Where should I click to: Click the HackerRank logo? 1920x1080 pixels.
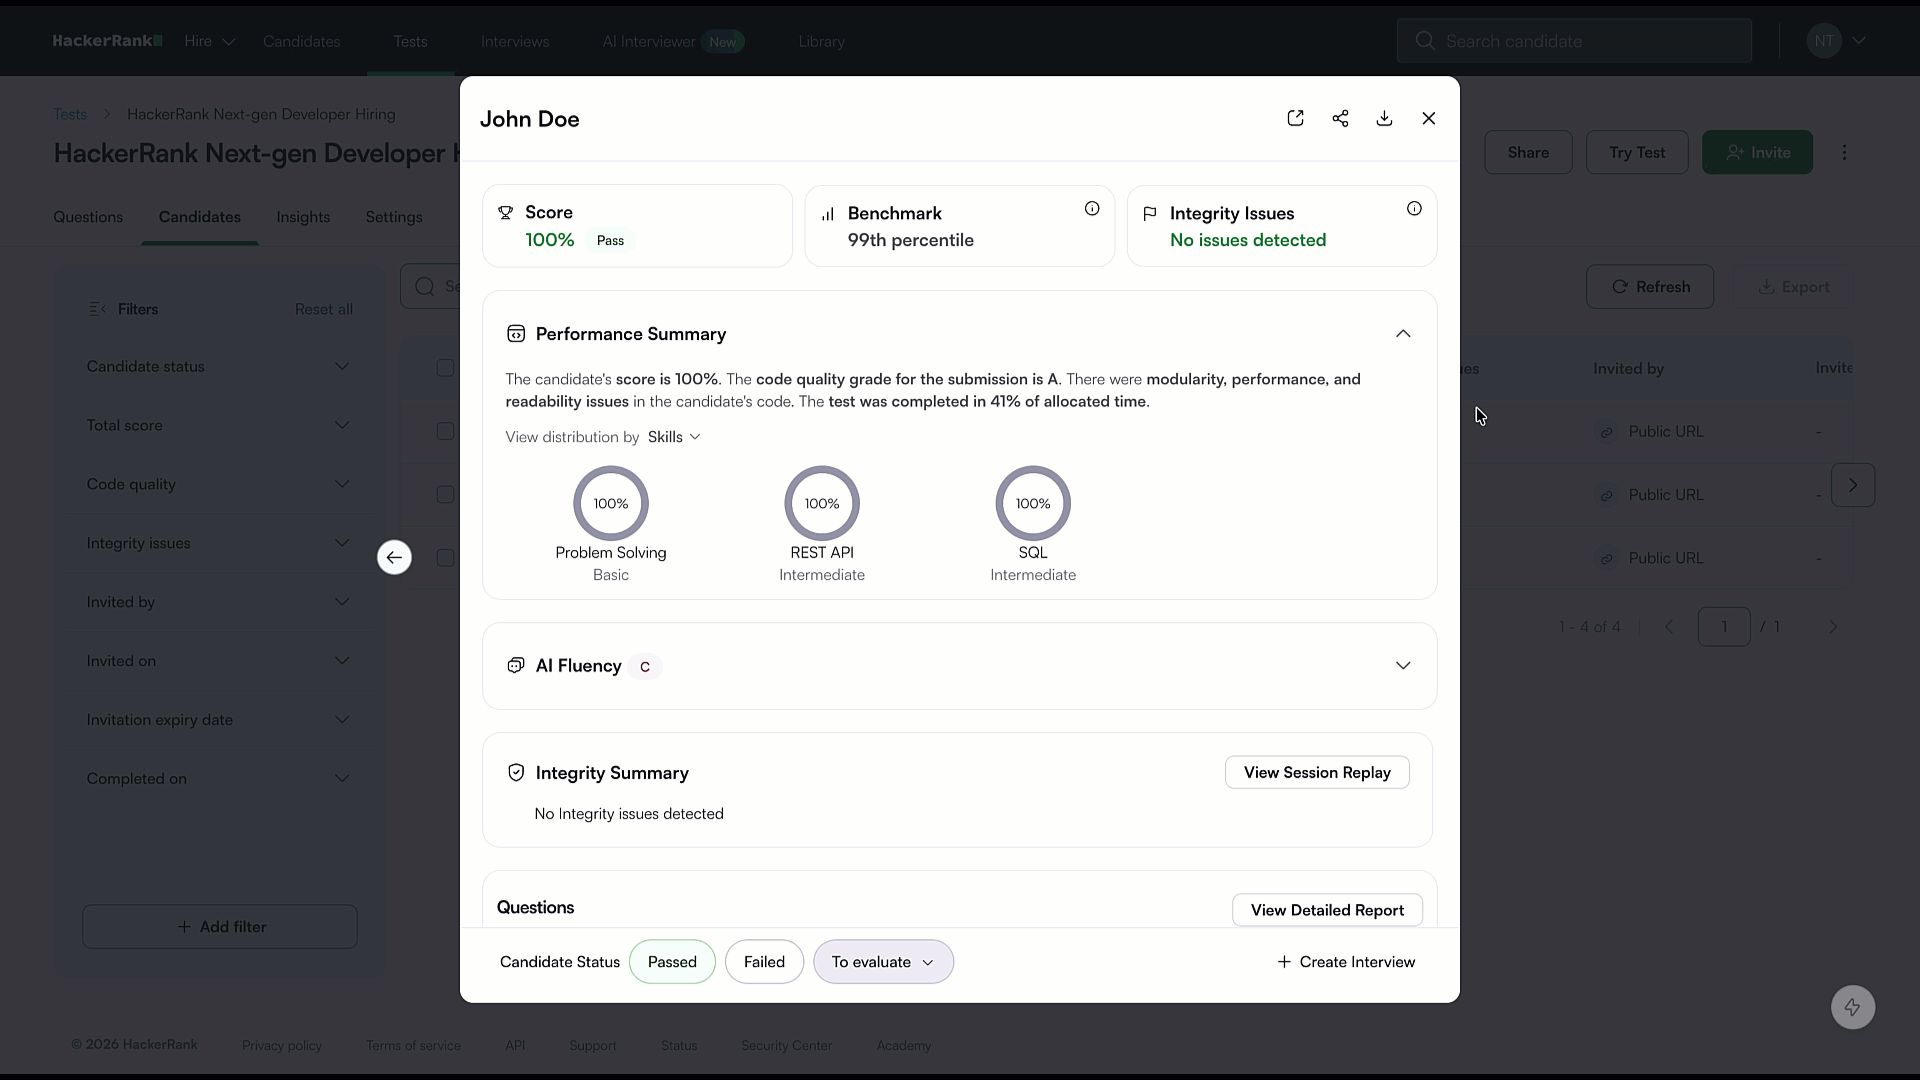[x=107, y=40]
